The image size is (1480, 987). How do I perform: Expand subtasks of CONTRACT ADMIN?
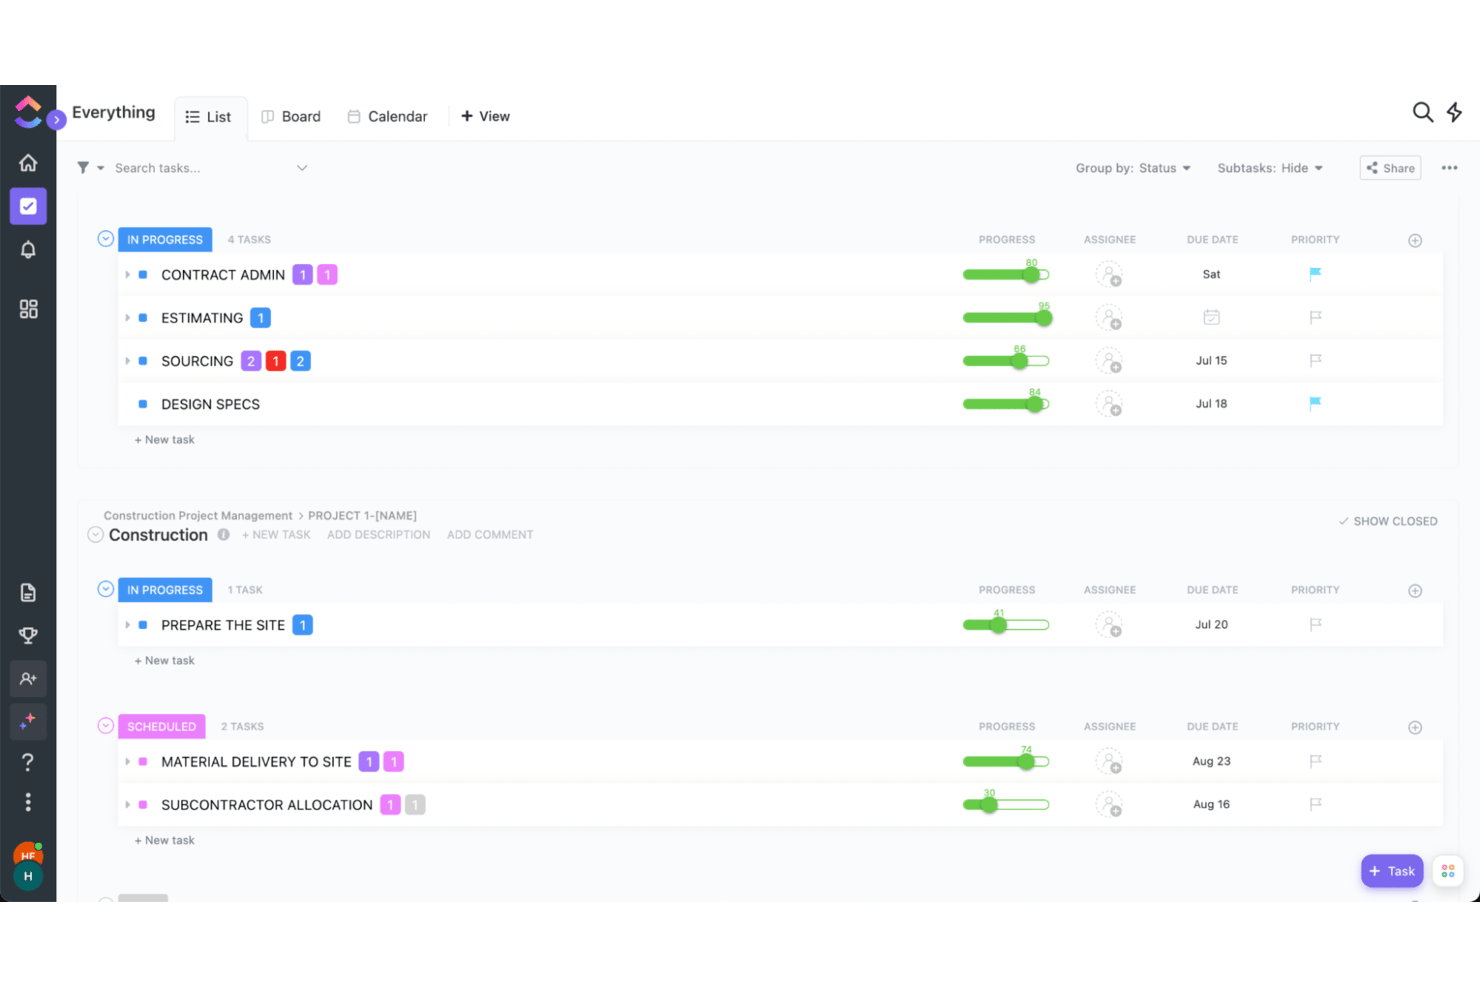click(127, 274)
